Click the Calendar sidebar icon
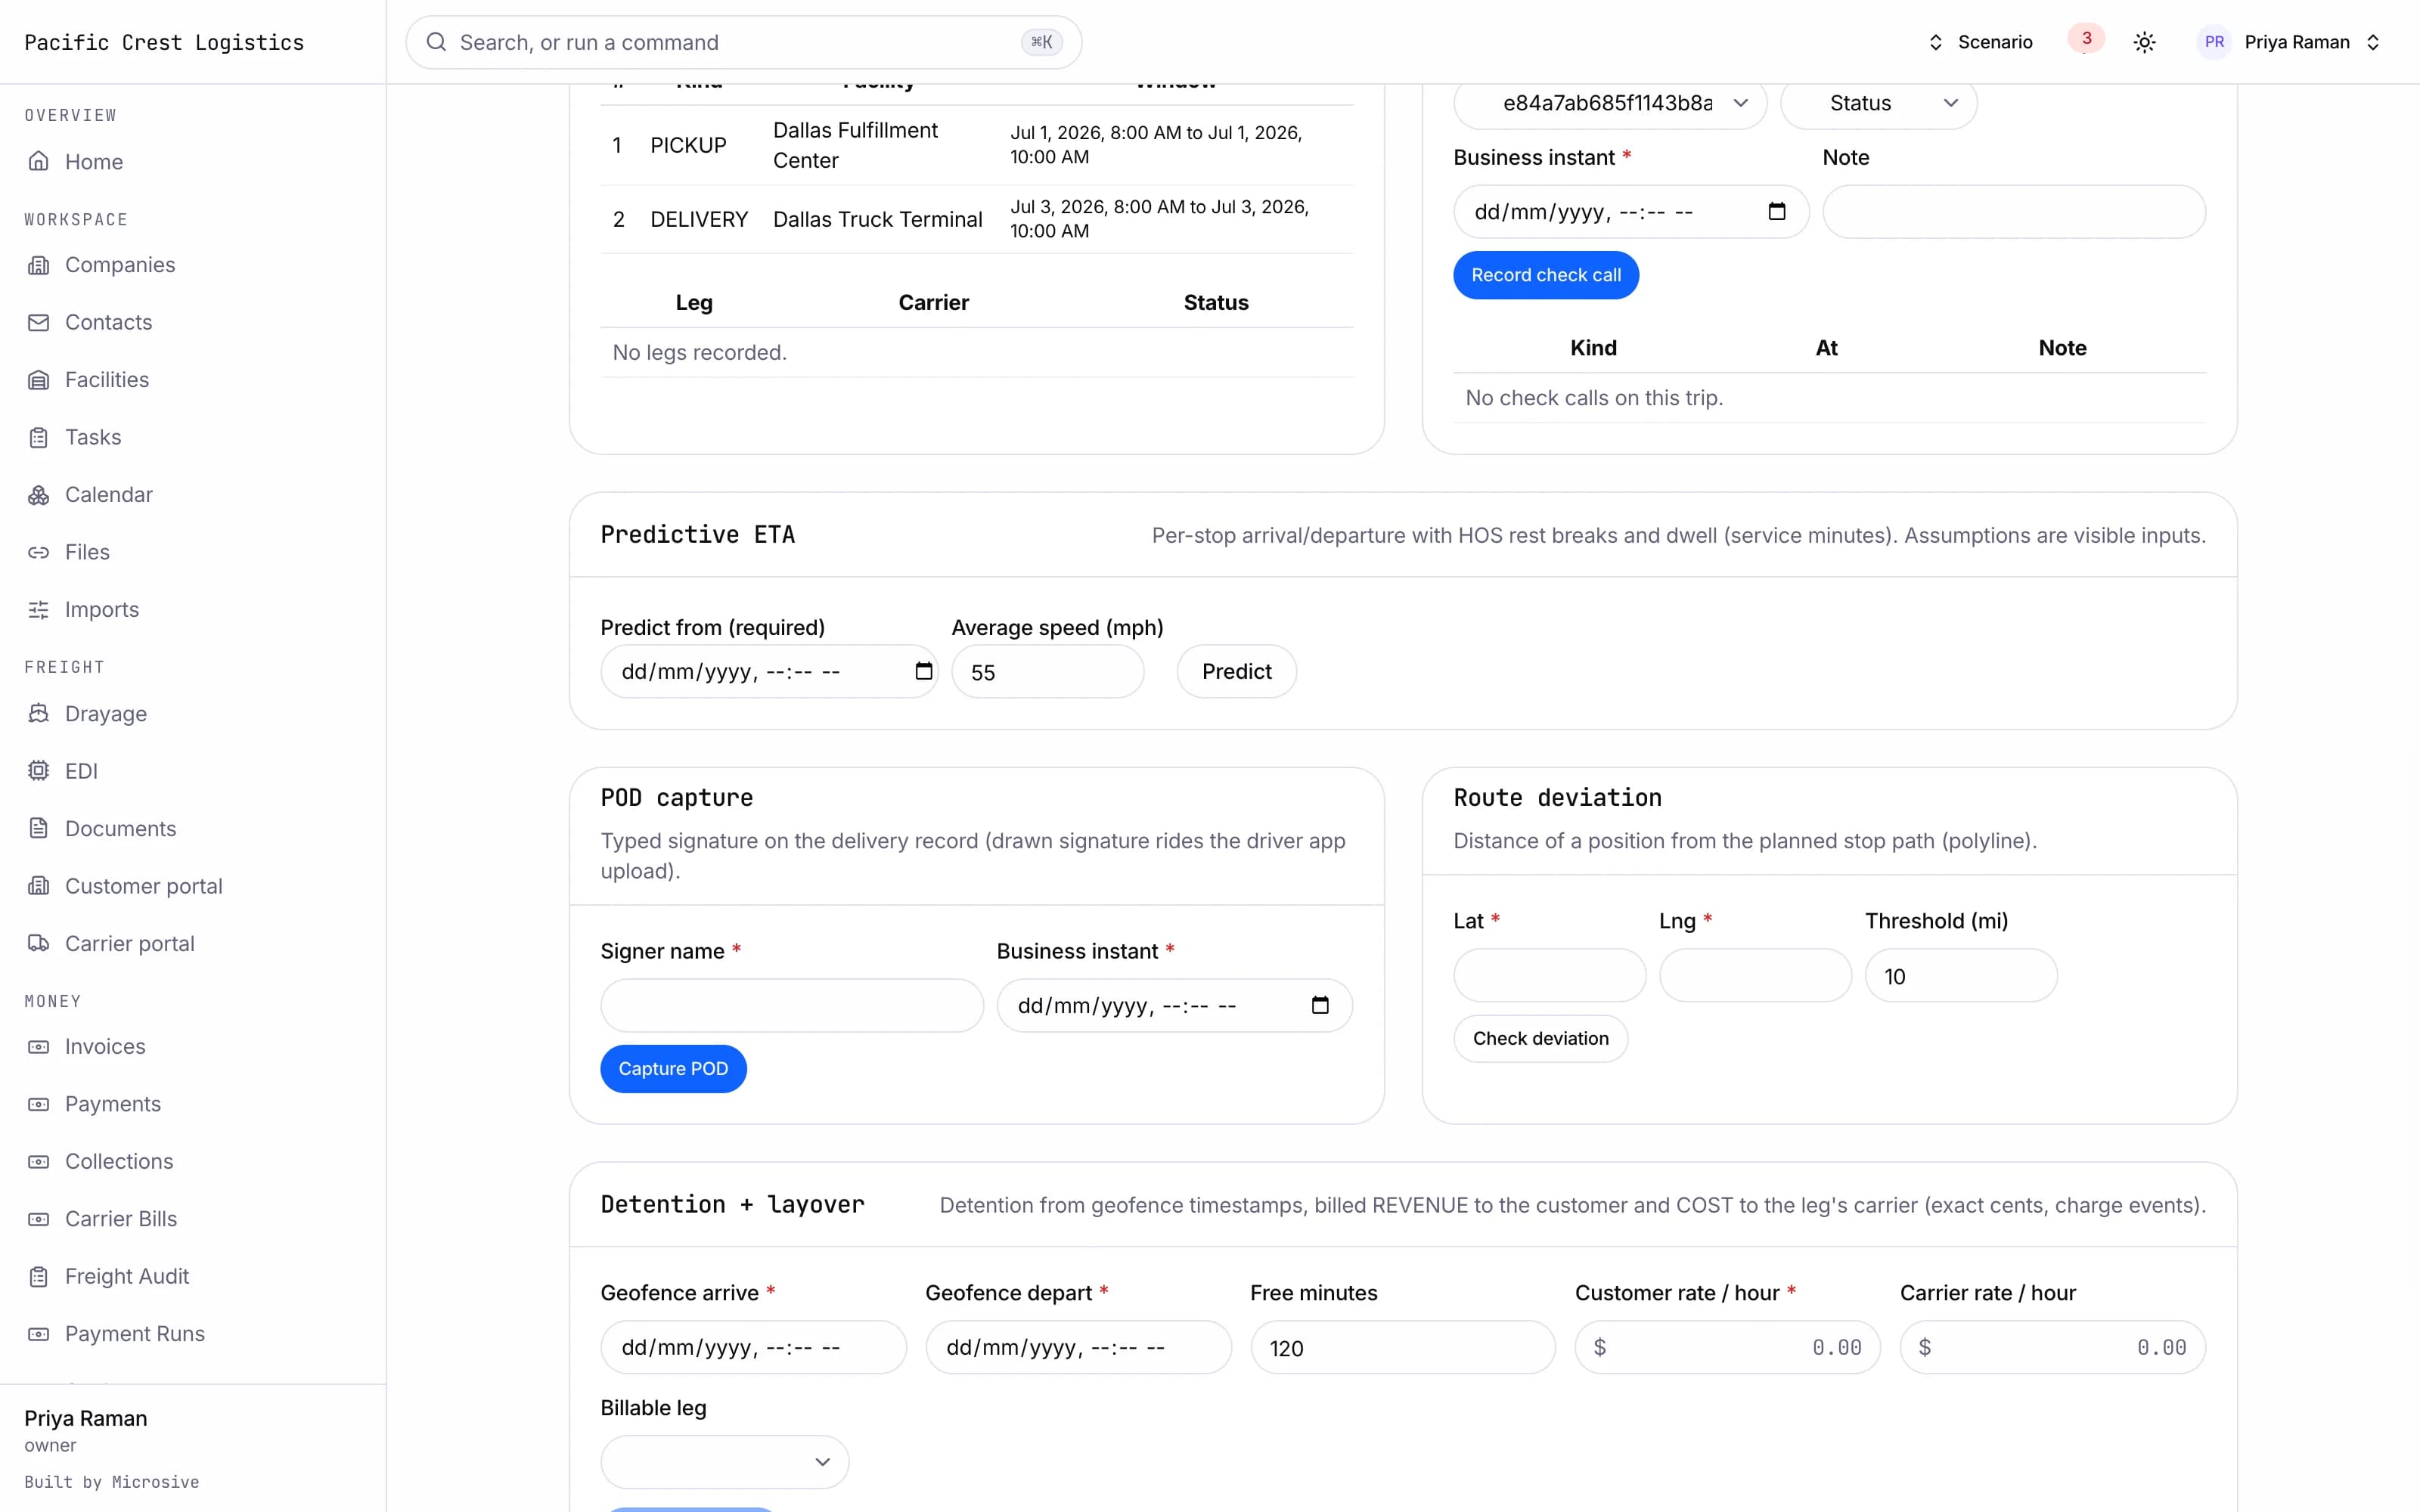Viewport: 2420px width, 1512px height. [38, 495]
